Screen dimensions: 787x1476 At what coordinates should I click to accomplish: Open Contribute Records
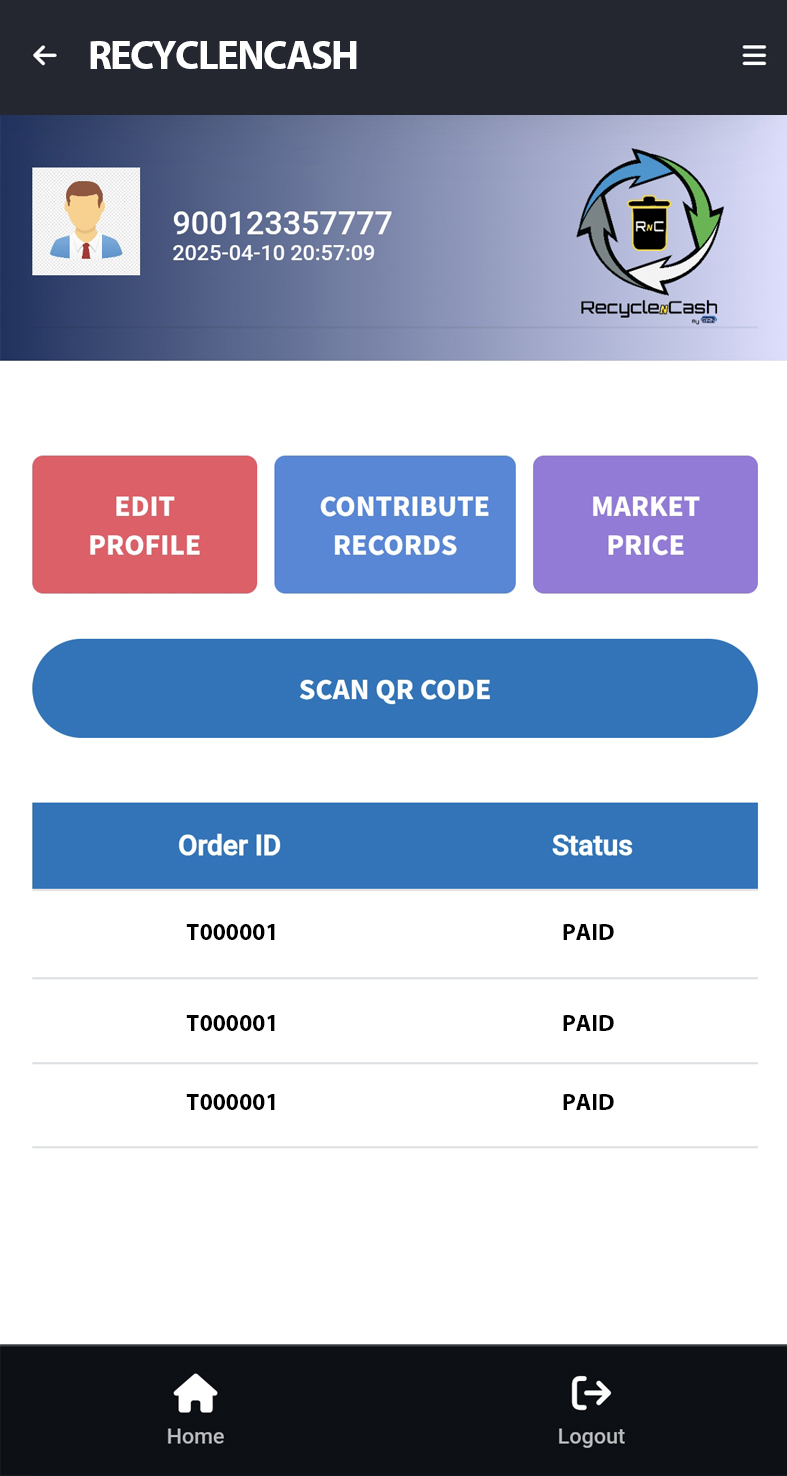tap(395, 524)
